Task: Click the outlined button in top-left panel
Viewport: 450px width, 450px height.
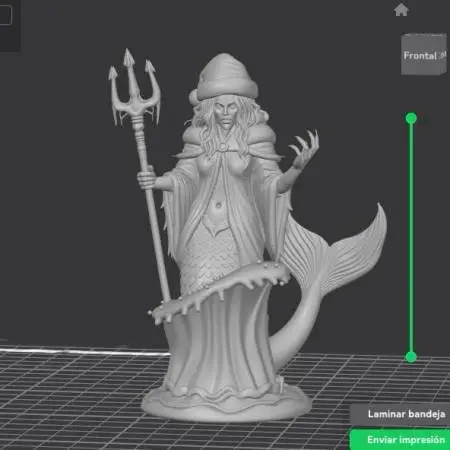Action: point(5,15)
